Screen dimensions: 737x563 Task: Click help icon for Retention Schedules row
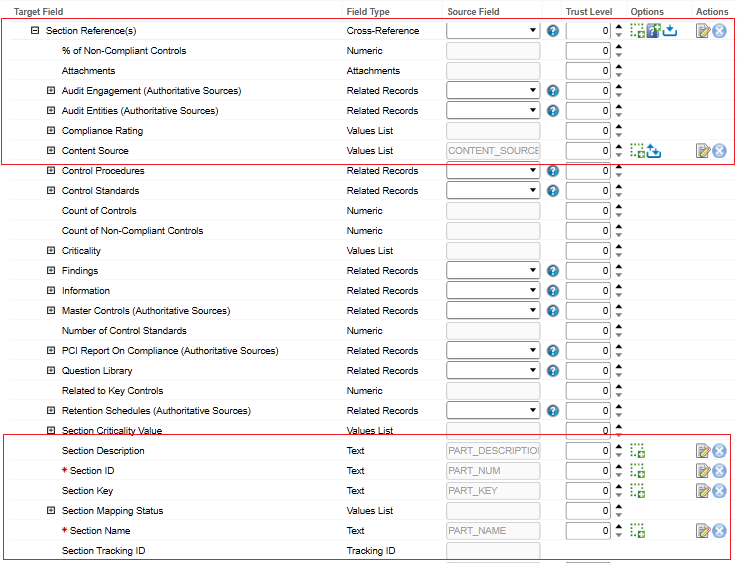(553, 411)
